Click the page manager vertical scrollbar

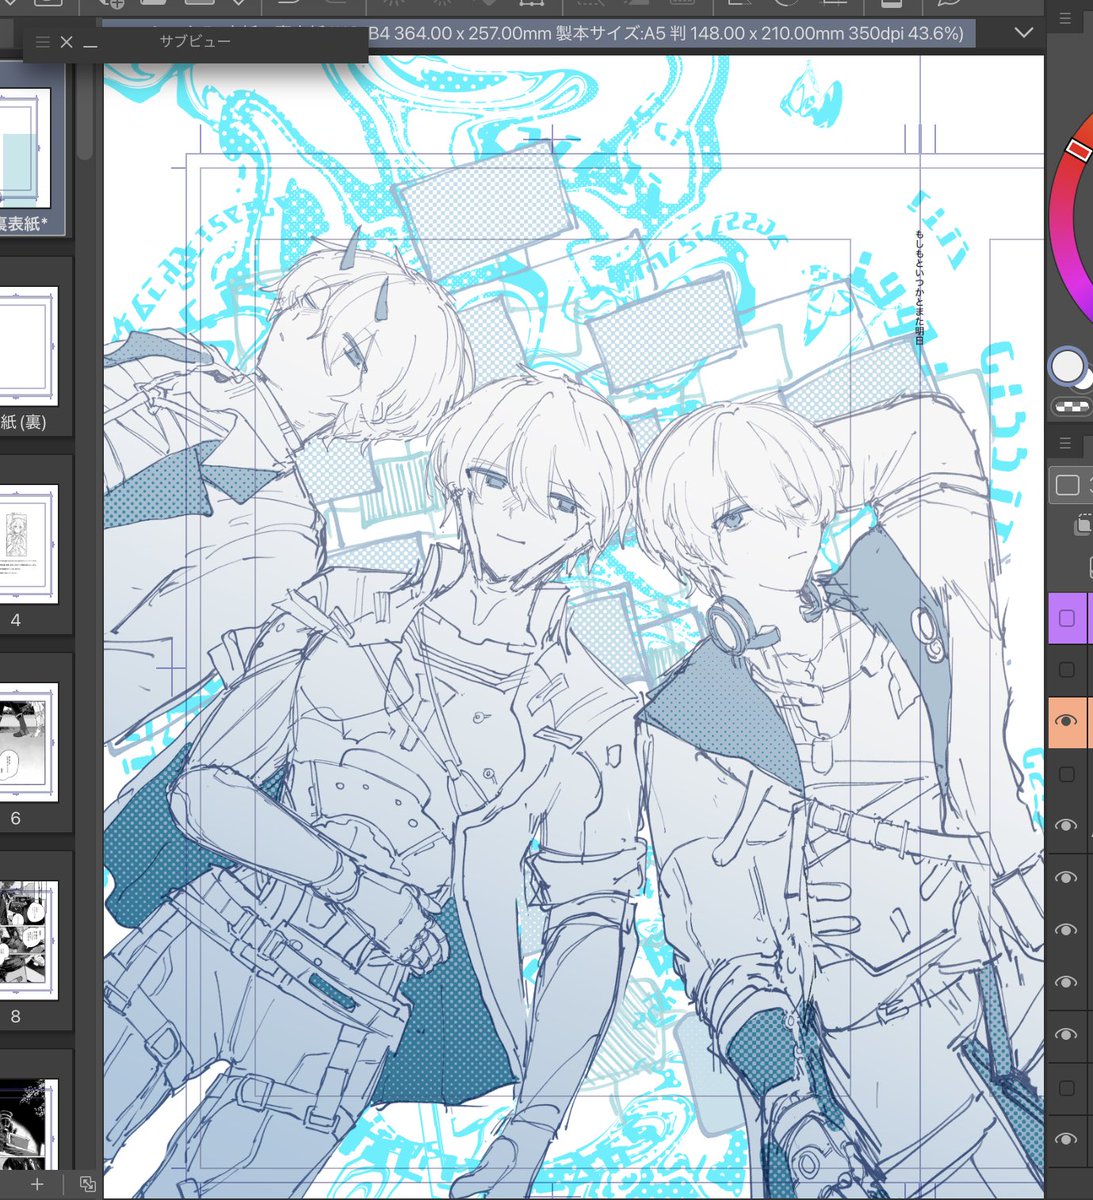tap(85, 110)
